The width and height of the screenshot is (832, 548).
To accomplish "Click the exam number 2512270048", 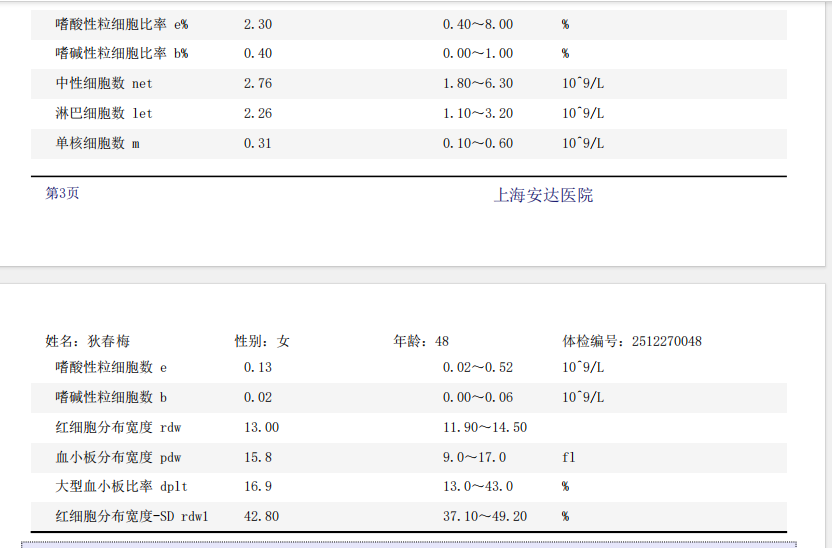I will [x=666, y=342].
